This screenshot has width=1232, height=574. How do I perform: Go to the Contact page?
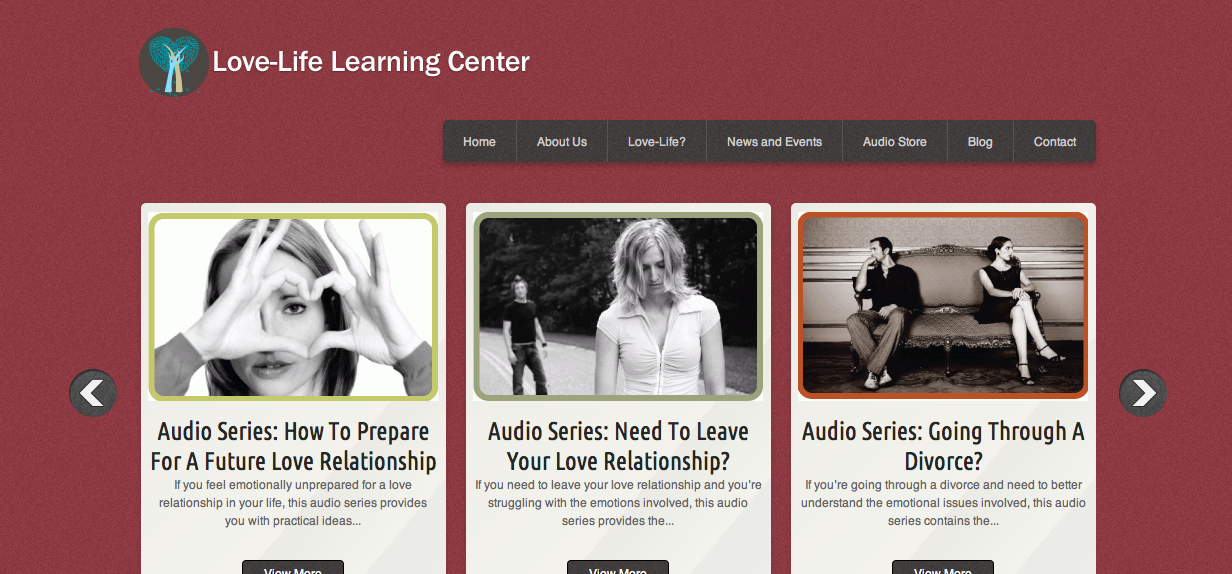click(1055, 141)
